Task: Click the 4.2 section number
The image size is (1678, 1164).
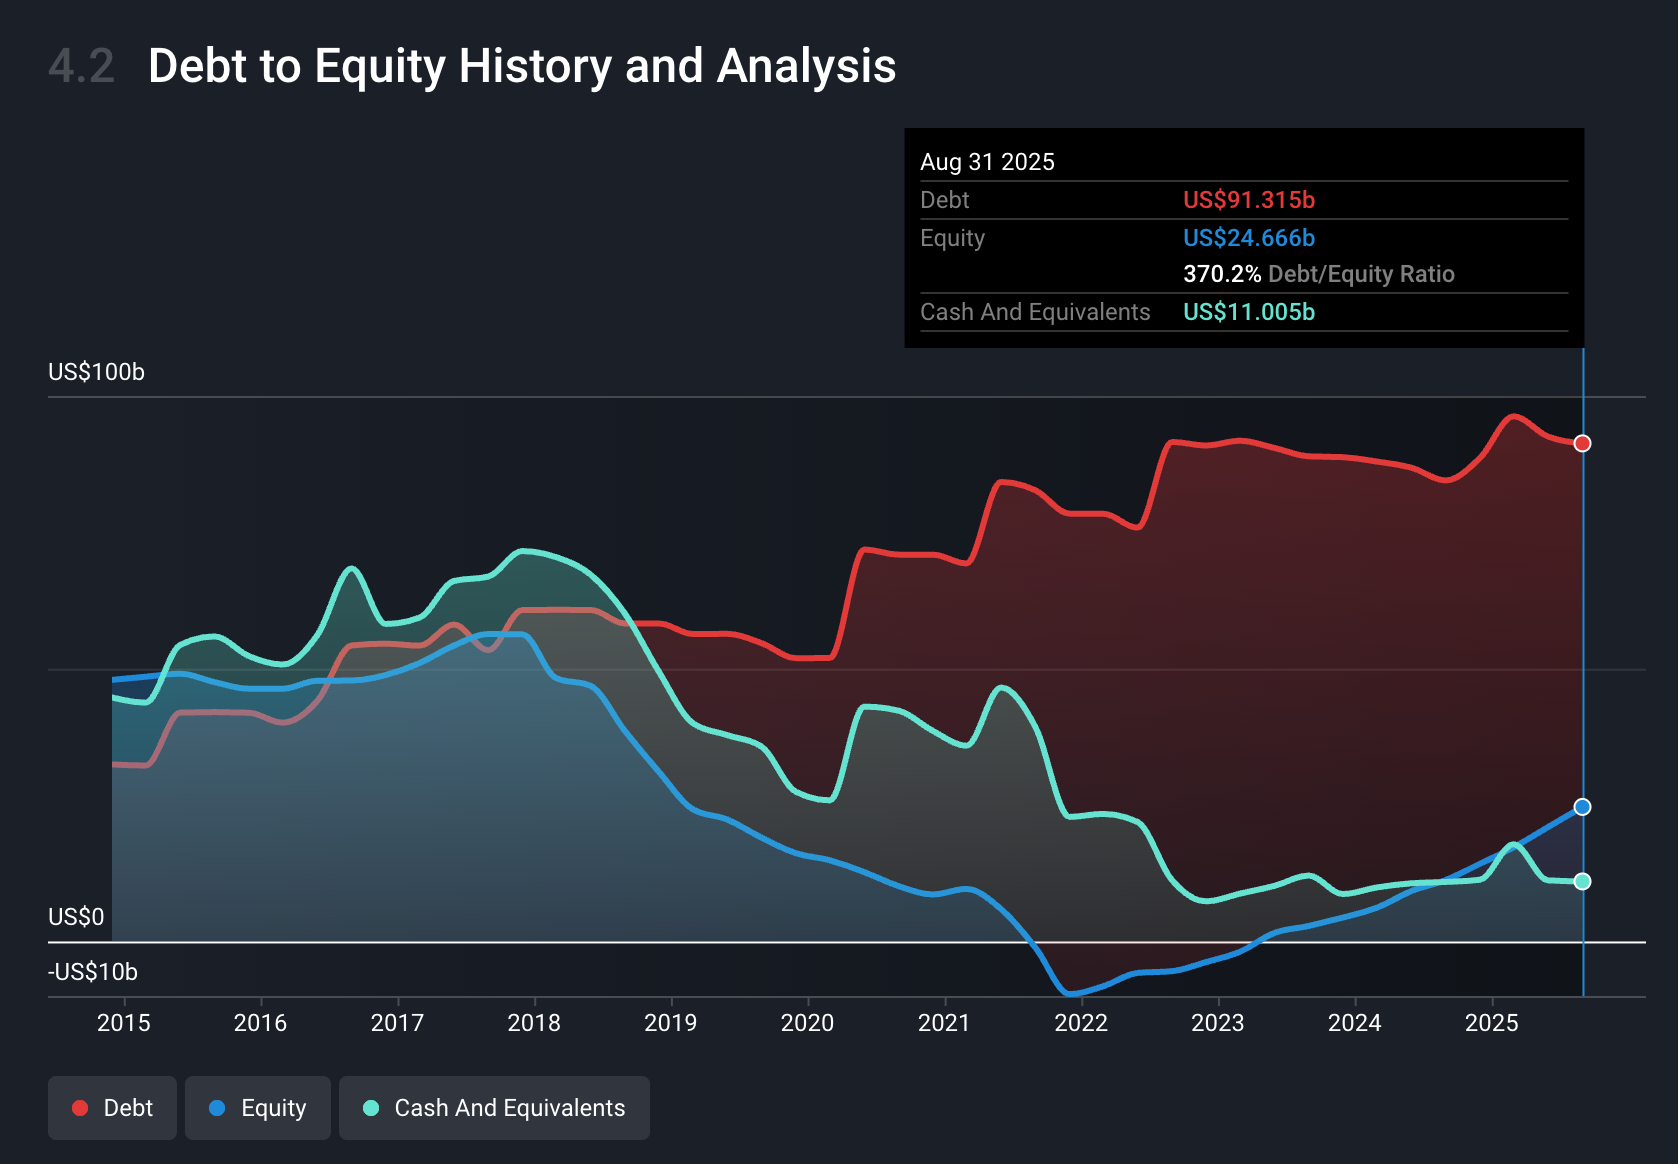Action: click(x=81, y=66)
